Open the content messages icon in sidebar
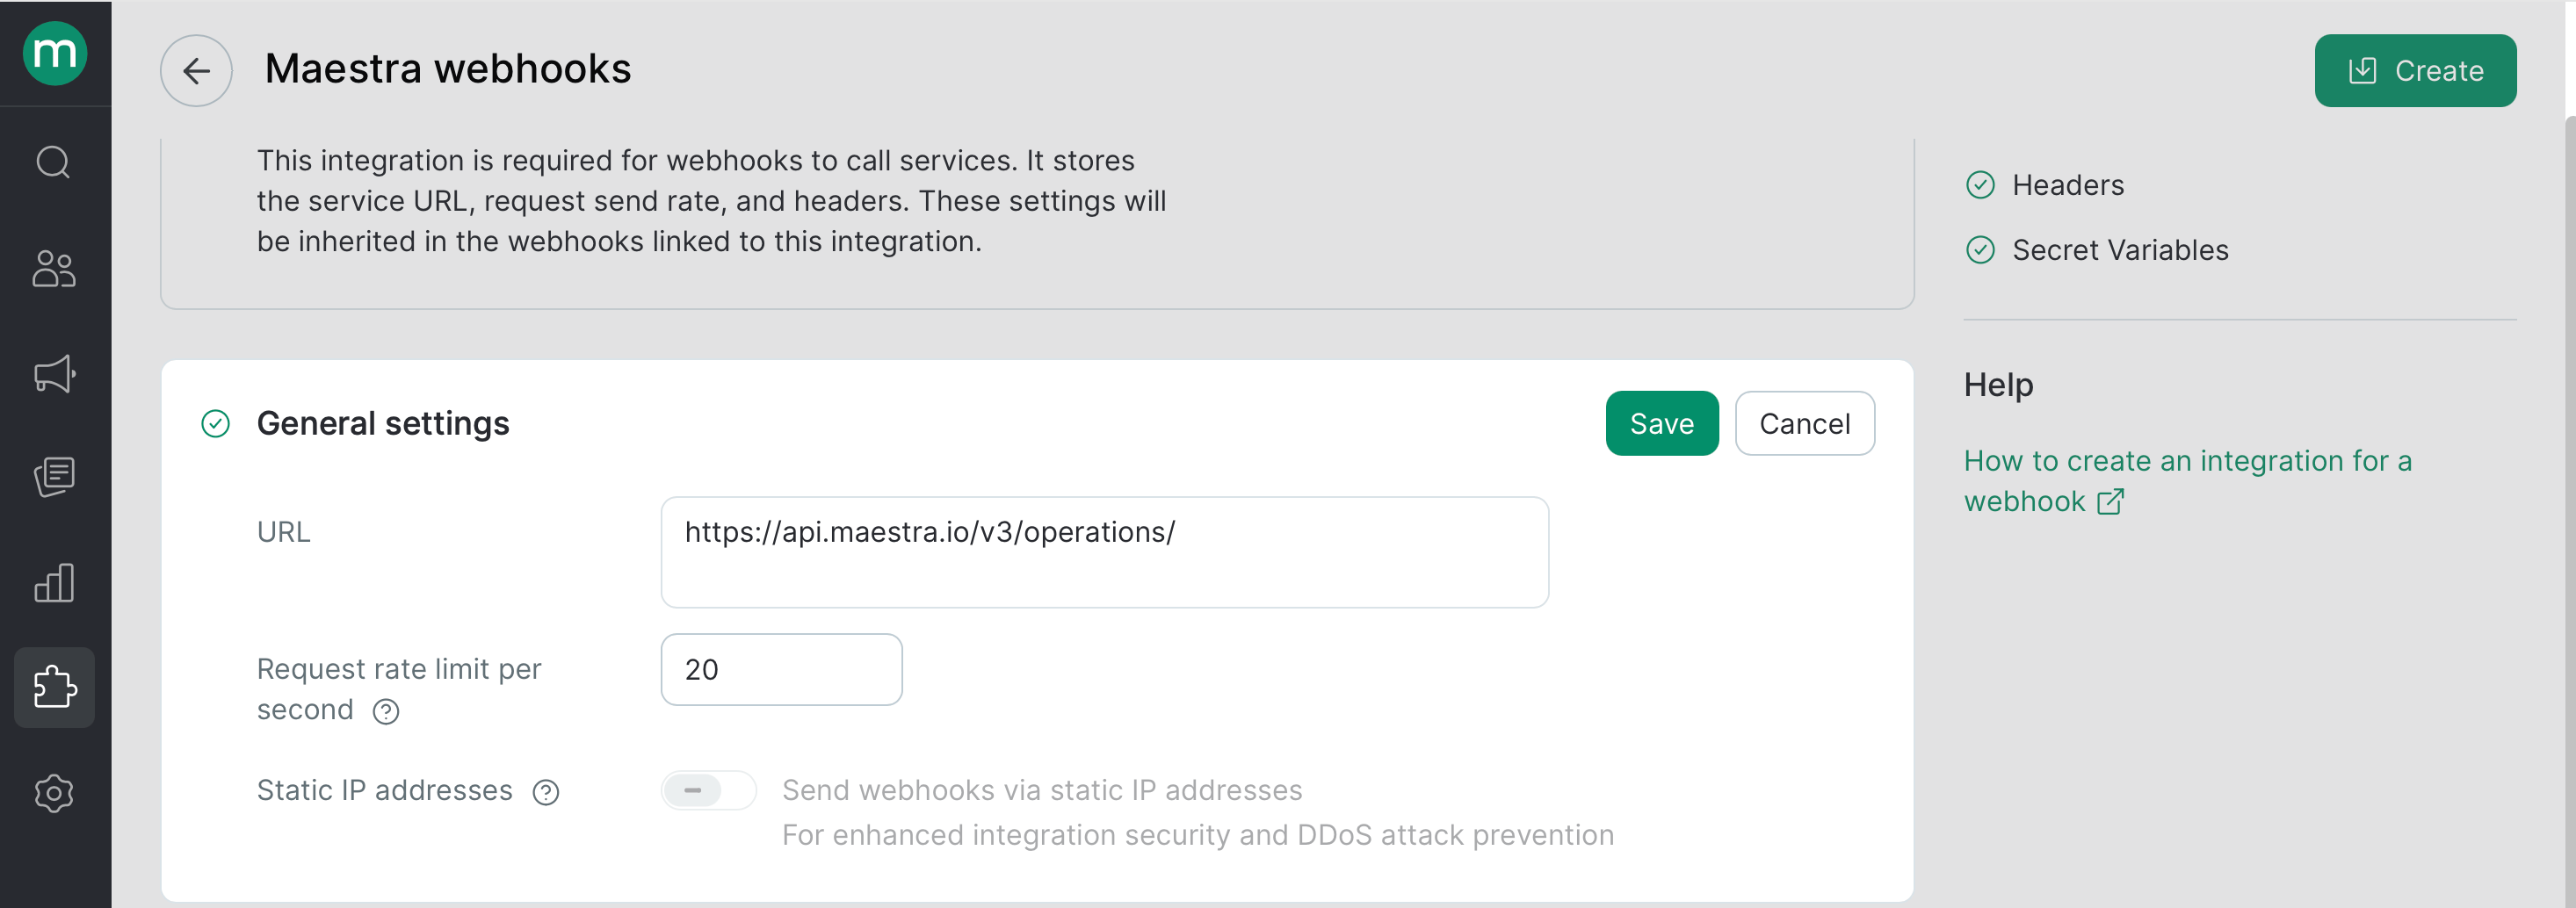Viewport: 2576px width, 908px height. click(54, 477)
